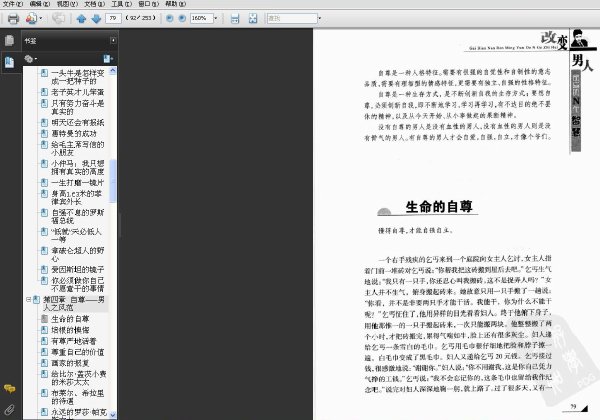The height and width of the screenshot is (420, 600).
Task: Select the fit one full page icon
Action: tap(253, 18)
